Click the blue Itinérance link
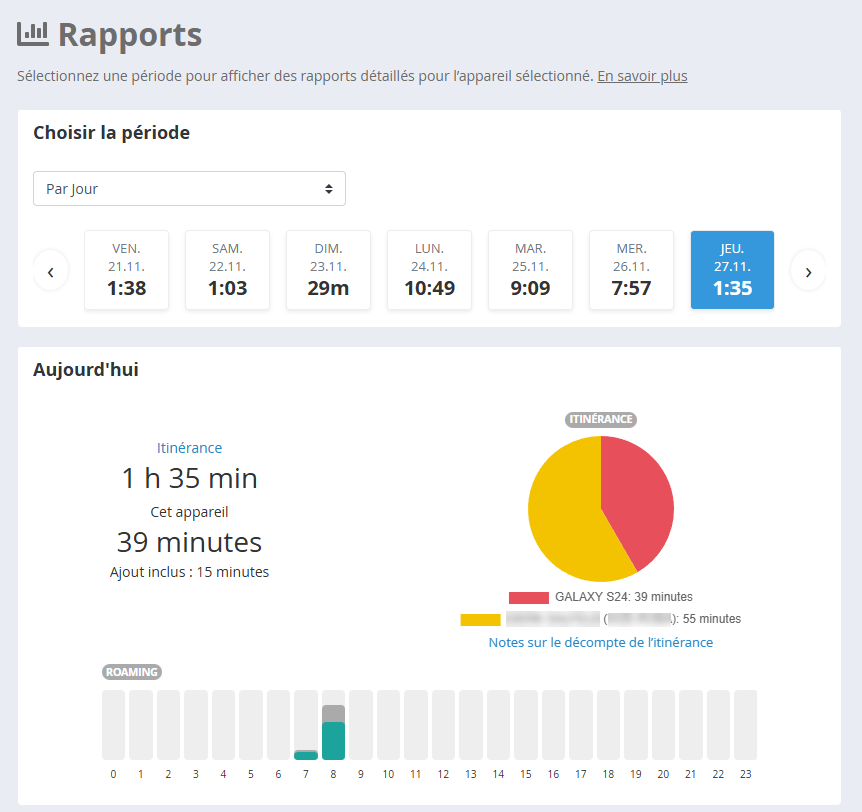Image resolution: width=862 pixels, height=812 pixels. click(189, 448)
